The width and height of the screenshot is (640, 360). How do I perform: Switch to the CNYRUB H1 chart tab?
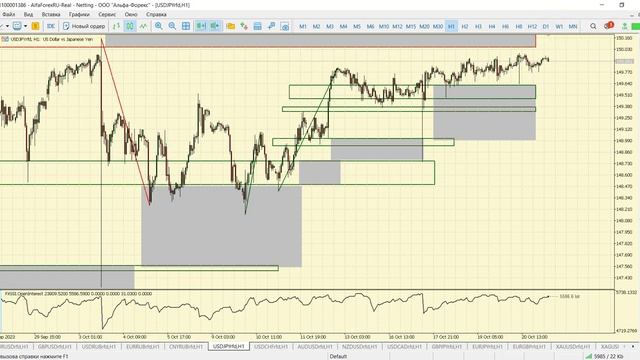[x=186, y=347]
